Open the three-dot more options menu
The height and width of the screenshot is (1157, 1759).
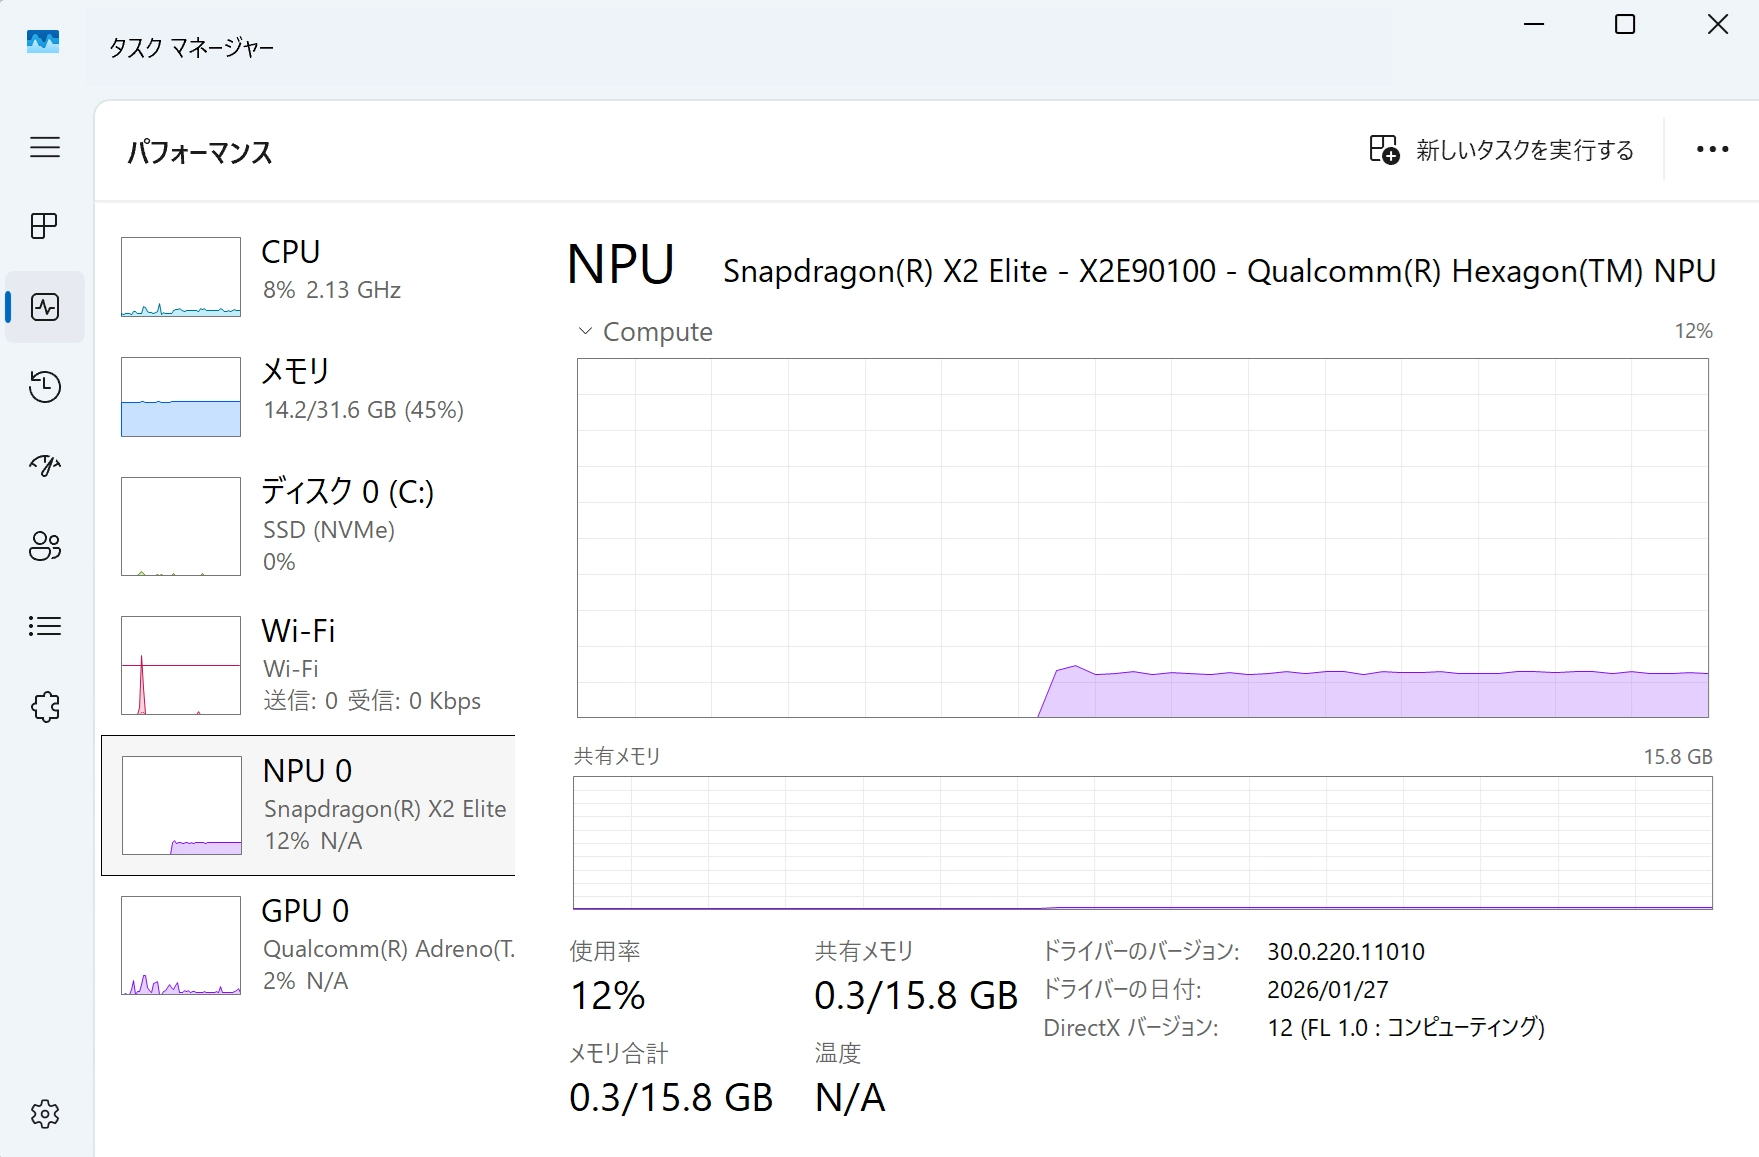[x=1712, y=149]
